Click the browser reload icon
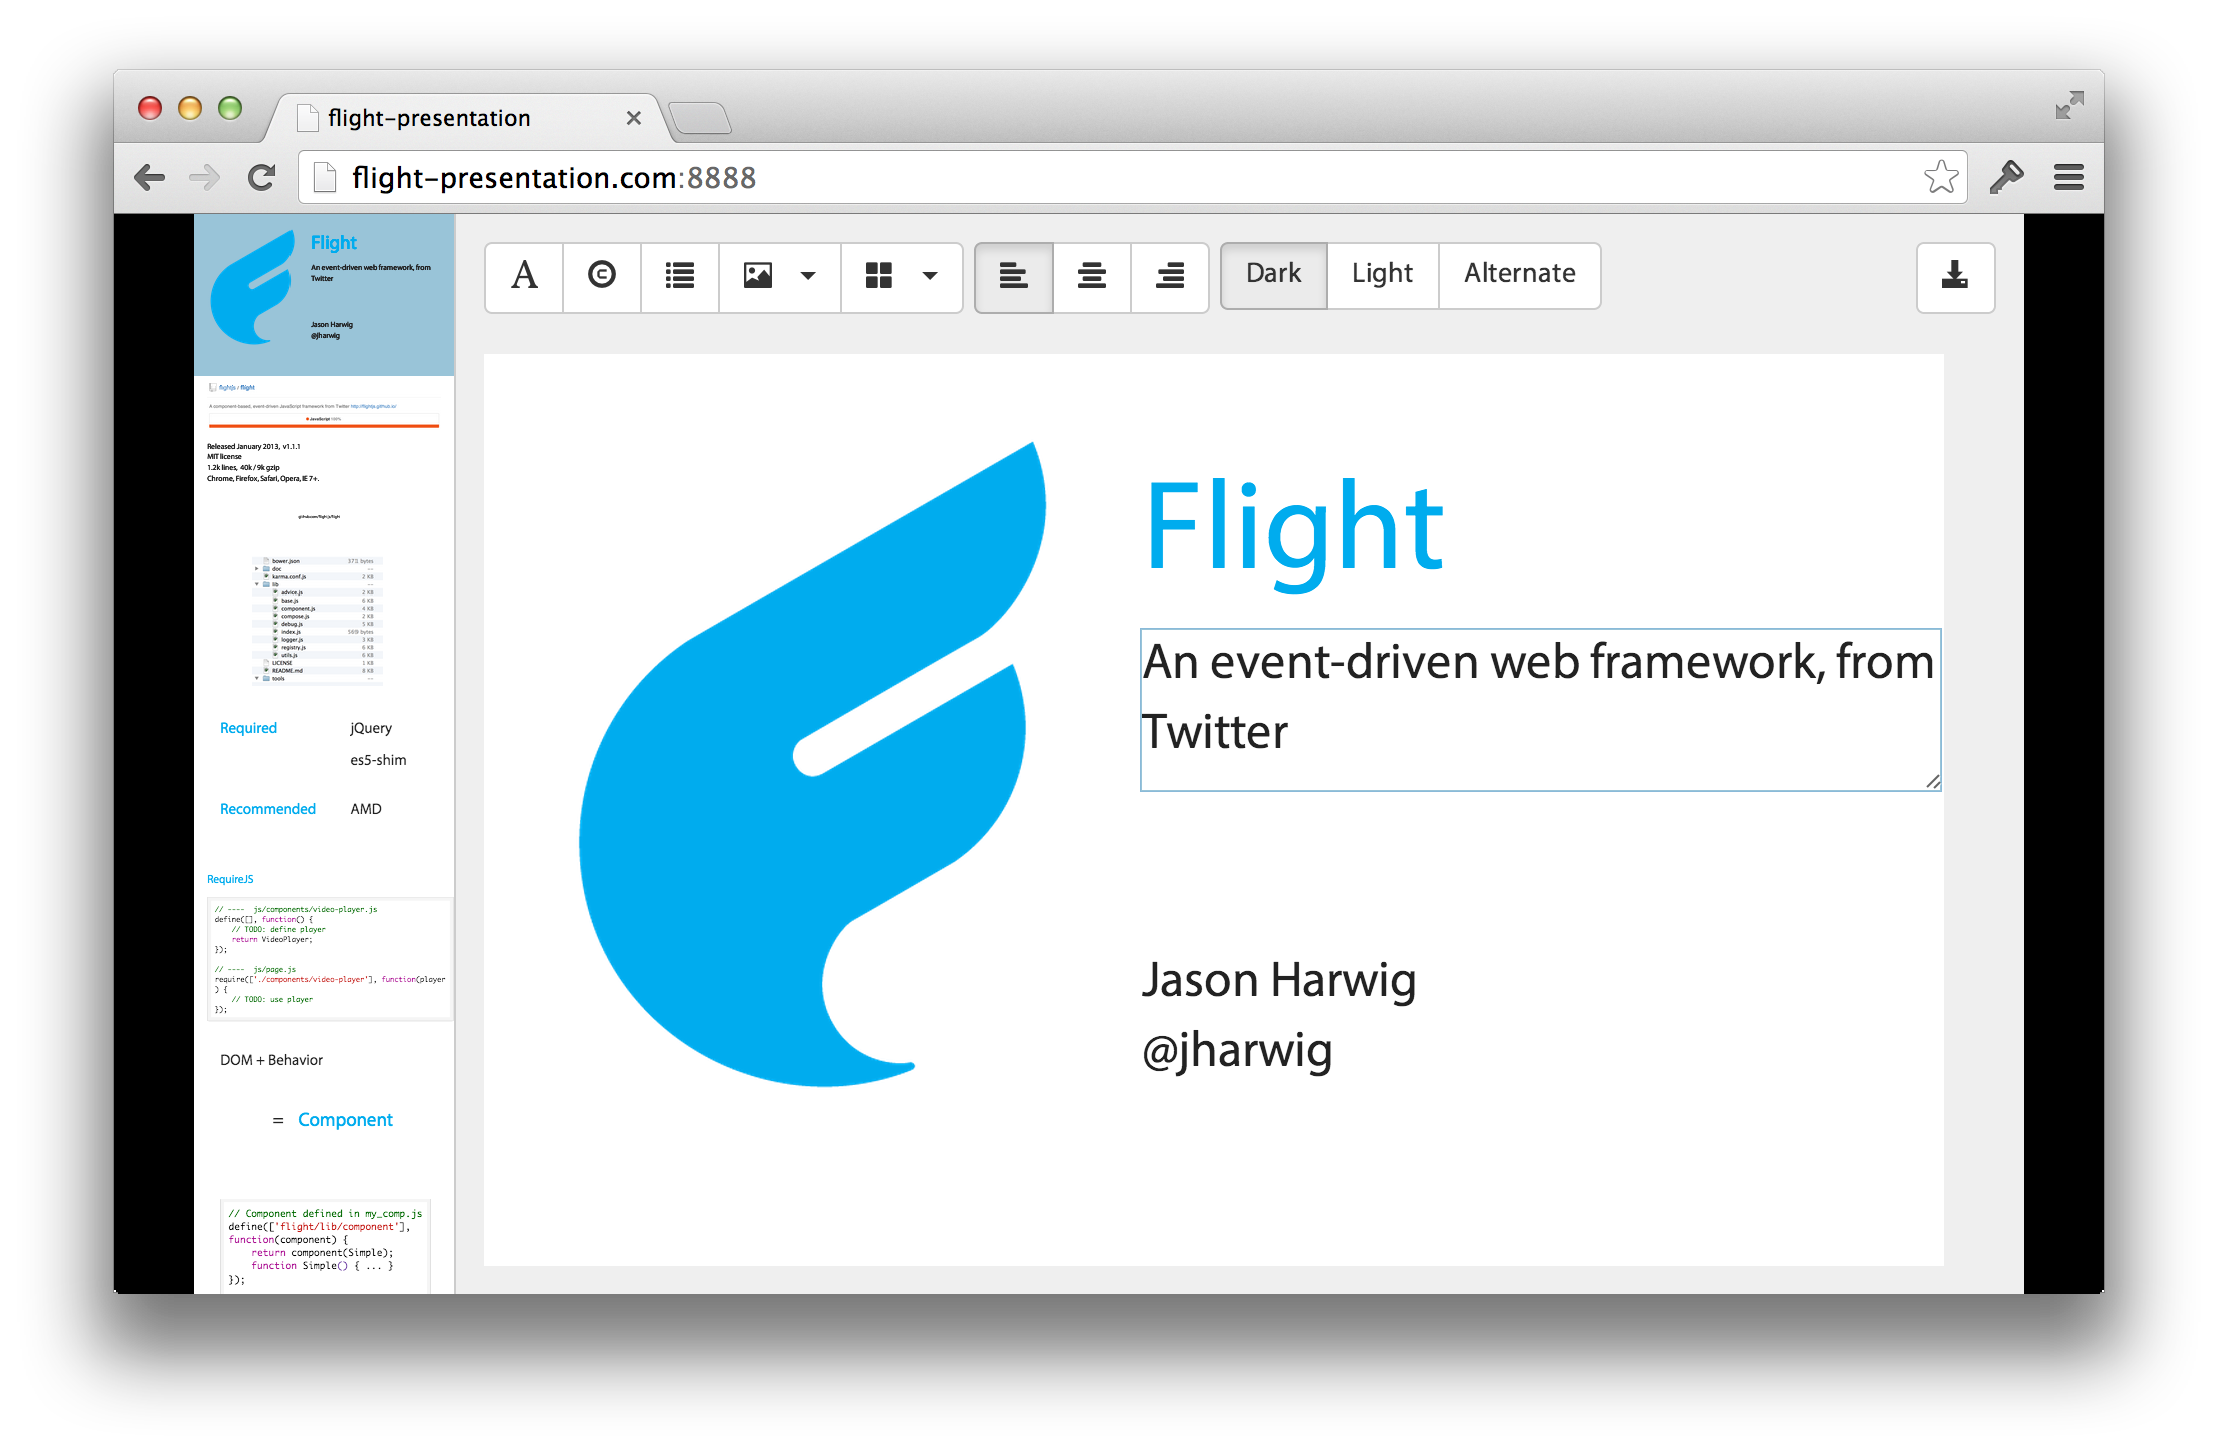Image resolution: width=2218 pixels, height=1452 pixels. [262, 178]
